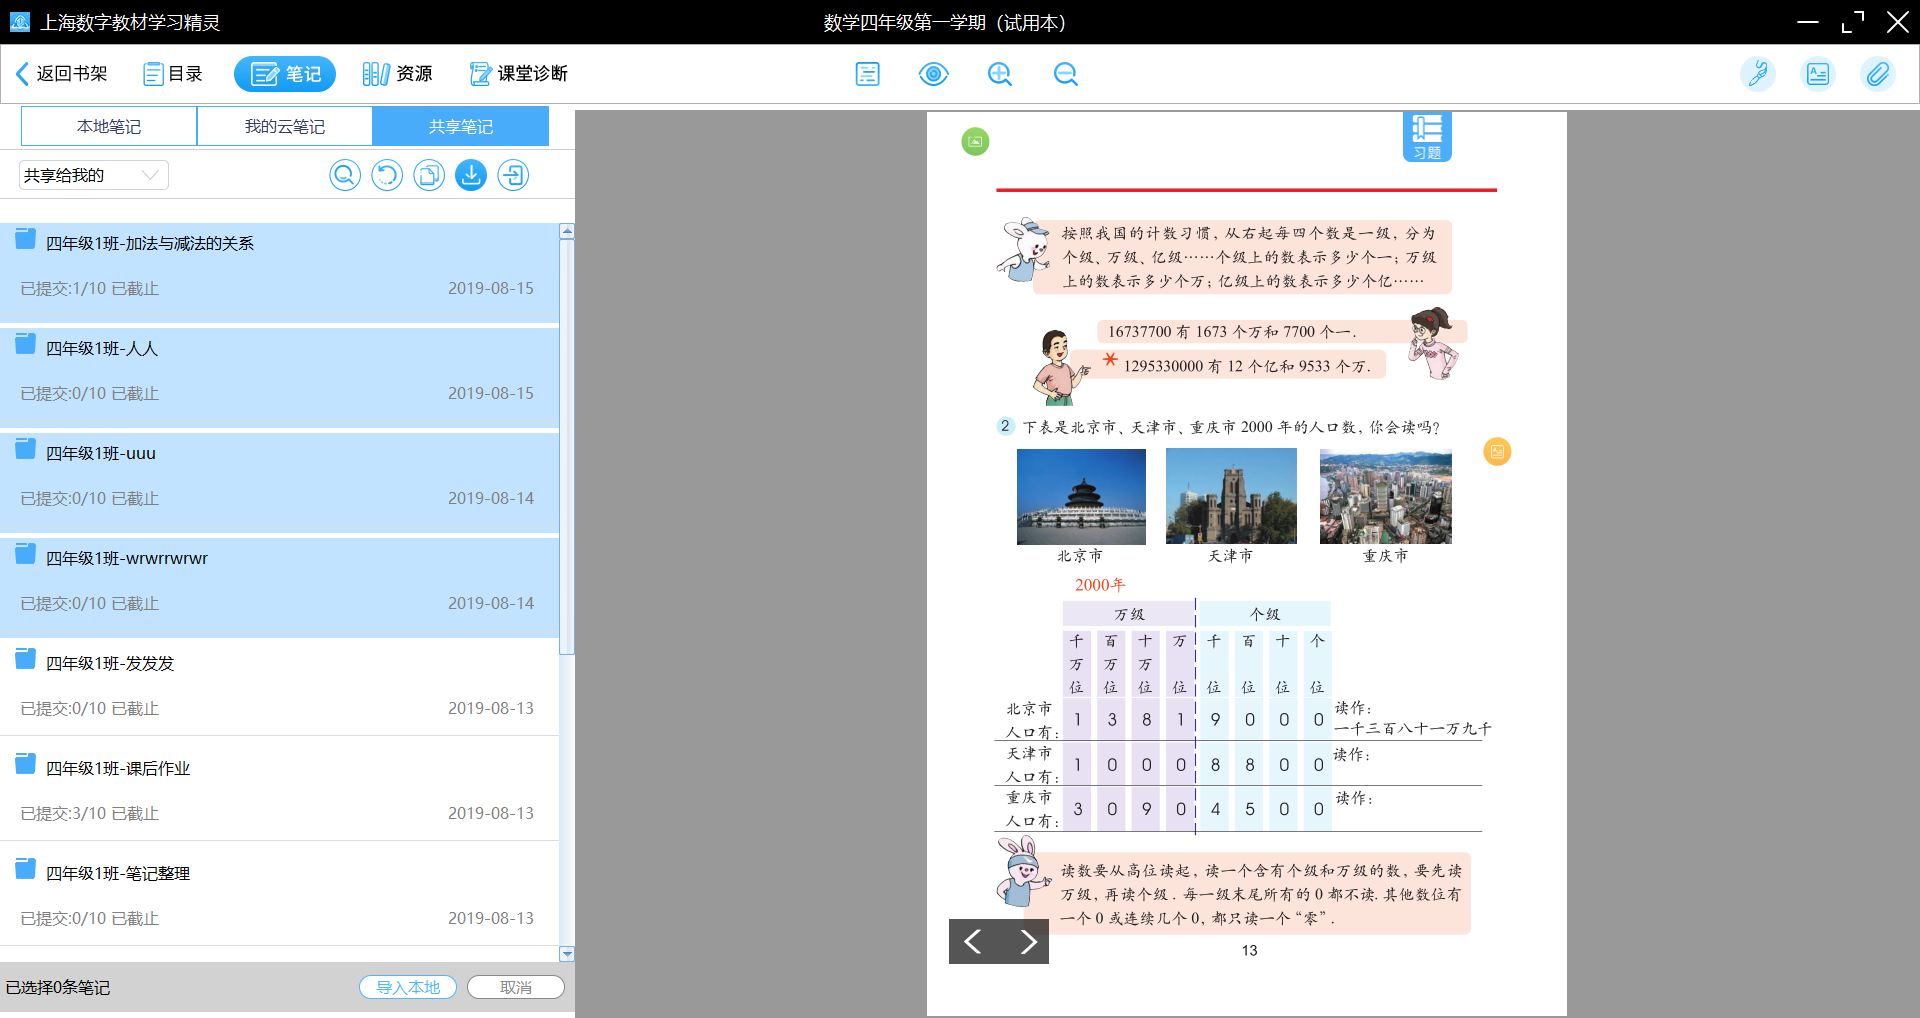Viewport: 1920px width, 1018px height.
Task: Click the 取消 button
Action: coord(516,987)
